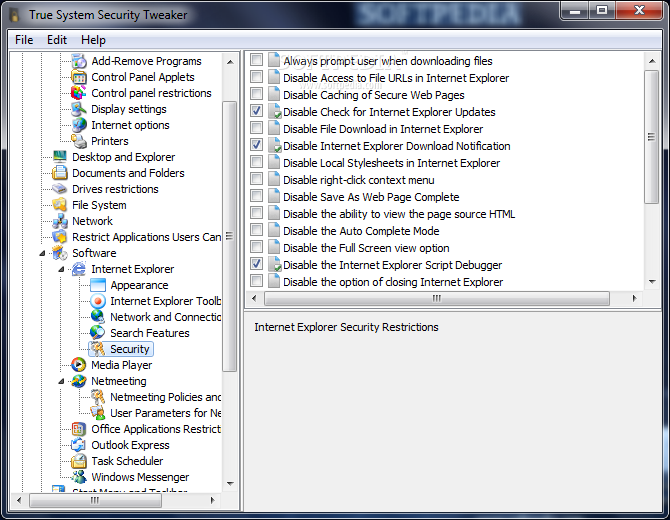Open the Help menu
Screen dimensions: 670x520
[93, 40]
